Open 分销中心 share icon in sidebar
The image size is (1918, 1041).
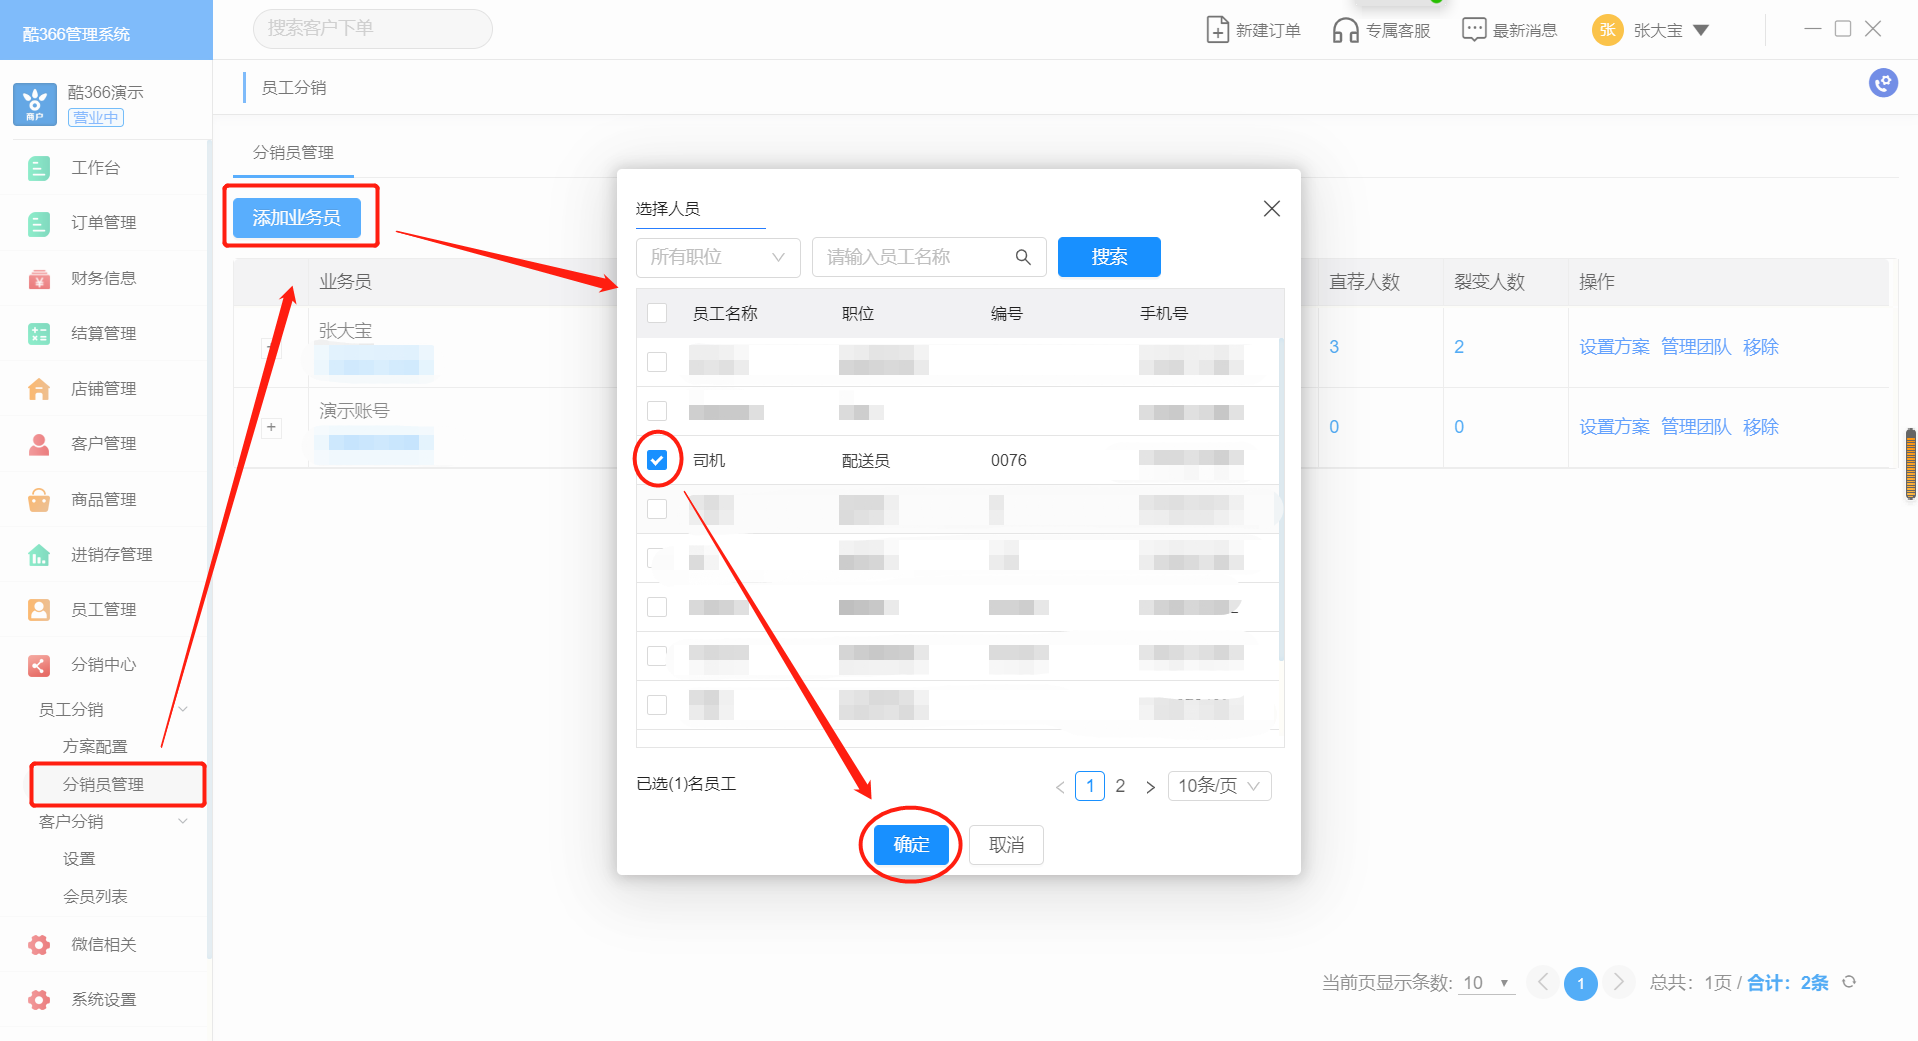[39, 665]
